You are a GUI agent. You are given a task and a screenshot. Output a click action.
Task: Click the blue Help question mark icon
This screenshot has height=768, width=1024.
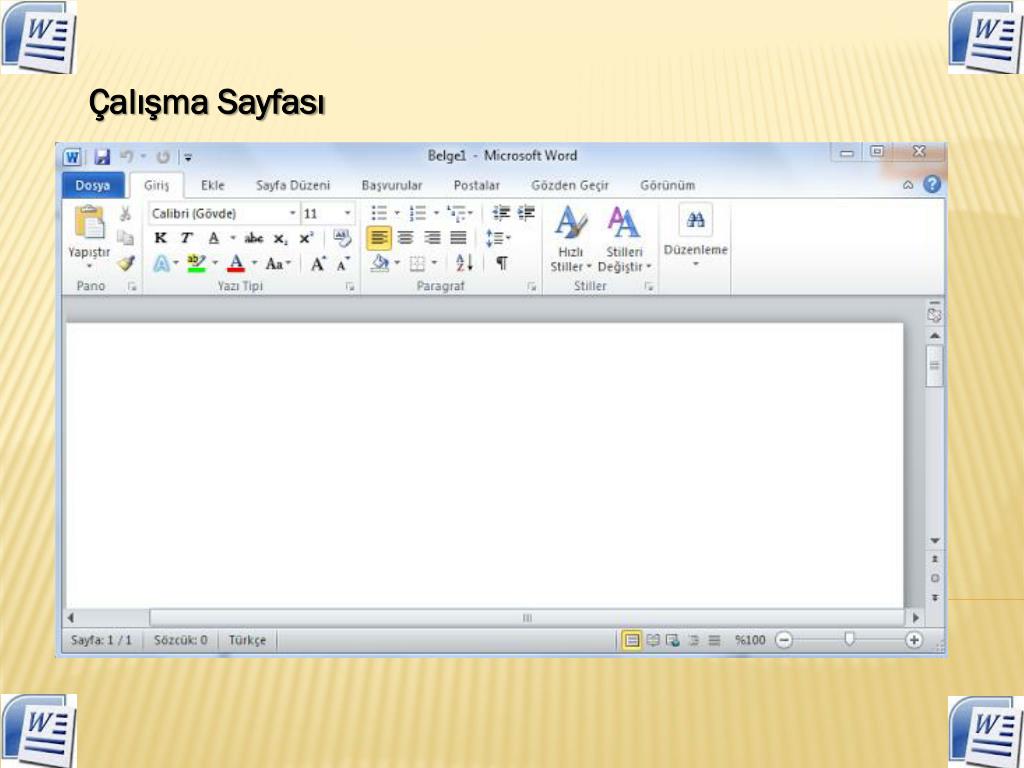point(933,185)
